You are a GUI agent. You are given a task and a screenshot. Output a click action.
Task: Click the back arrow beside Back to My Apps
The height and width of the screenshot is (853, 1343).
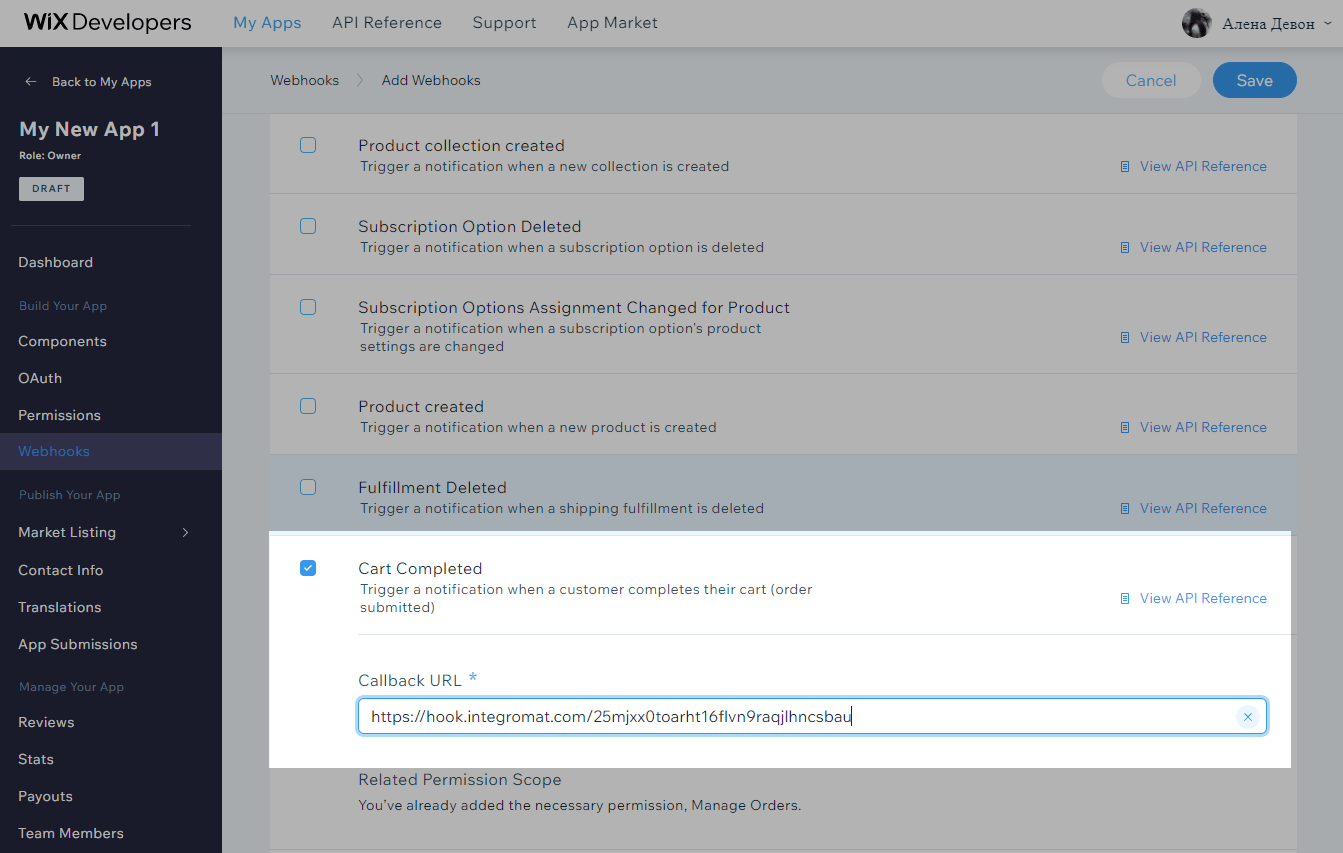pos(31,82)
